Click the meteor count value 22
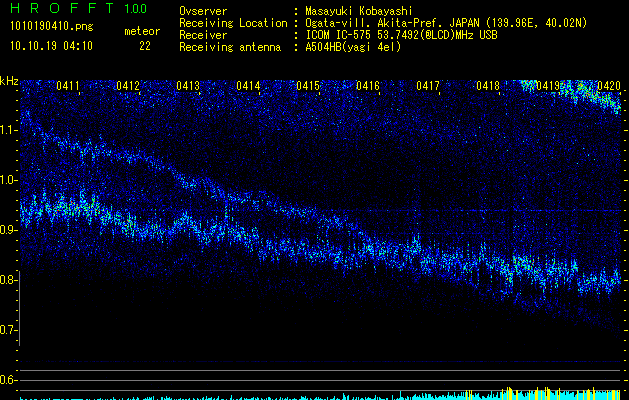Viewport: 629px width, 400px height. click(145, 46)
